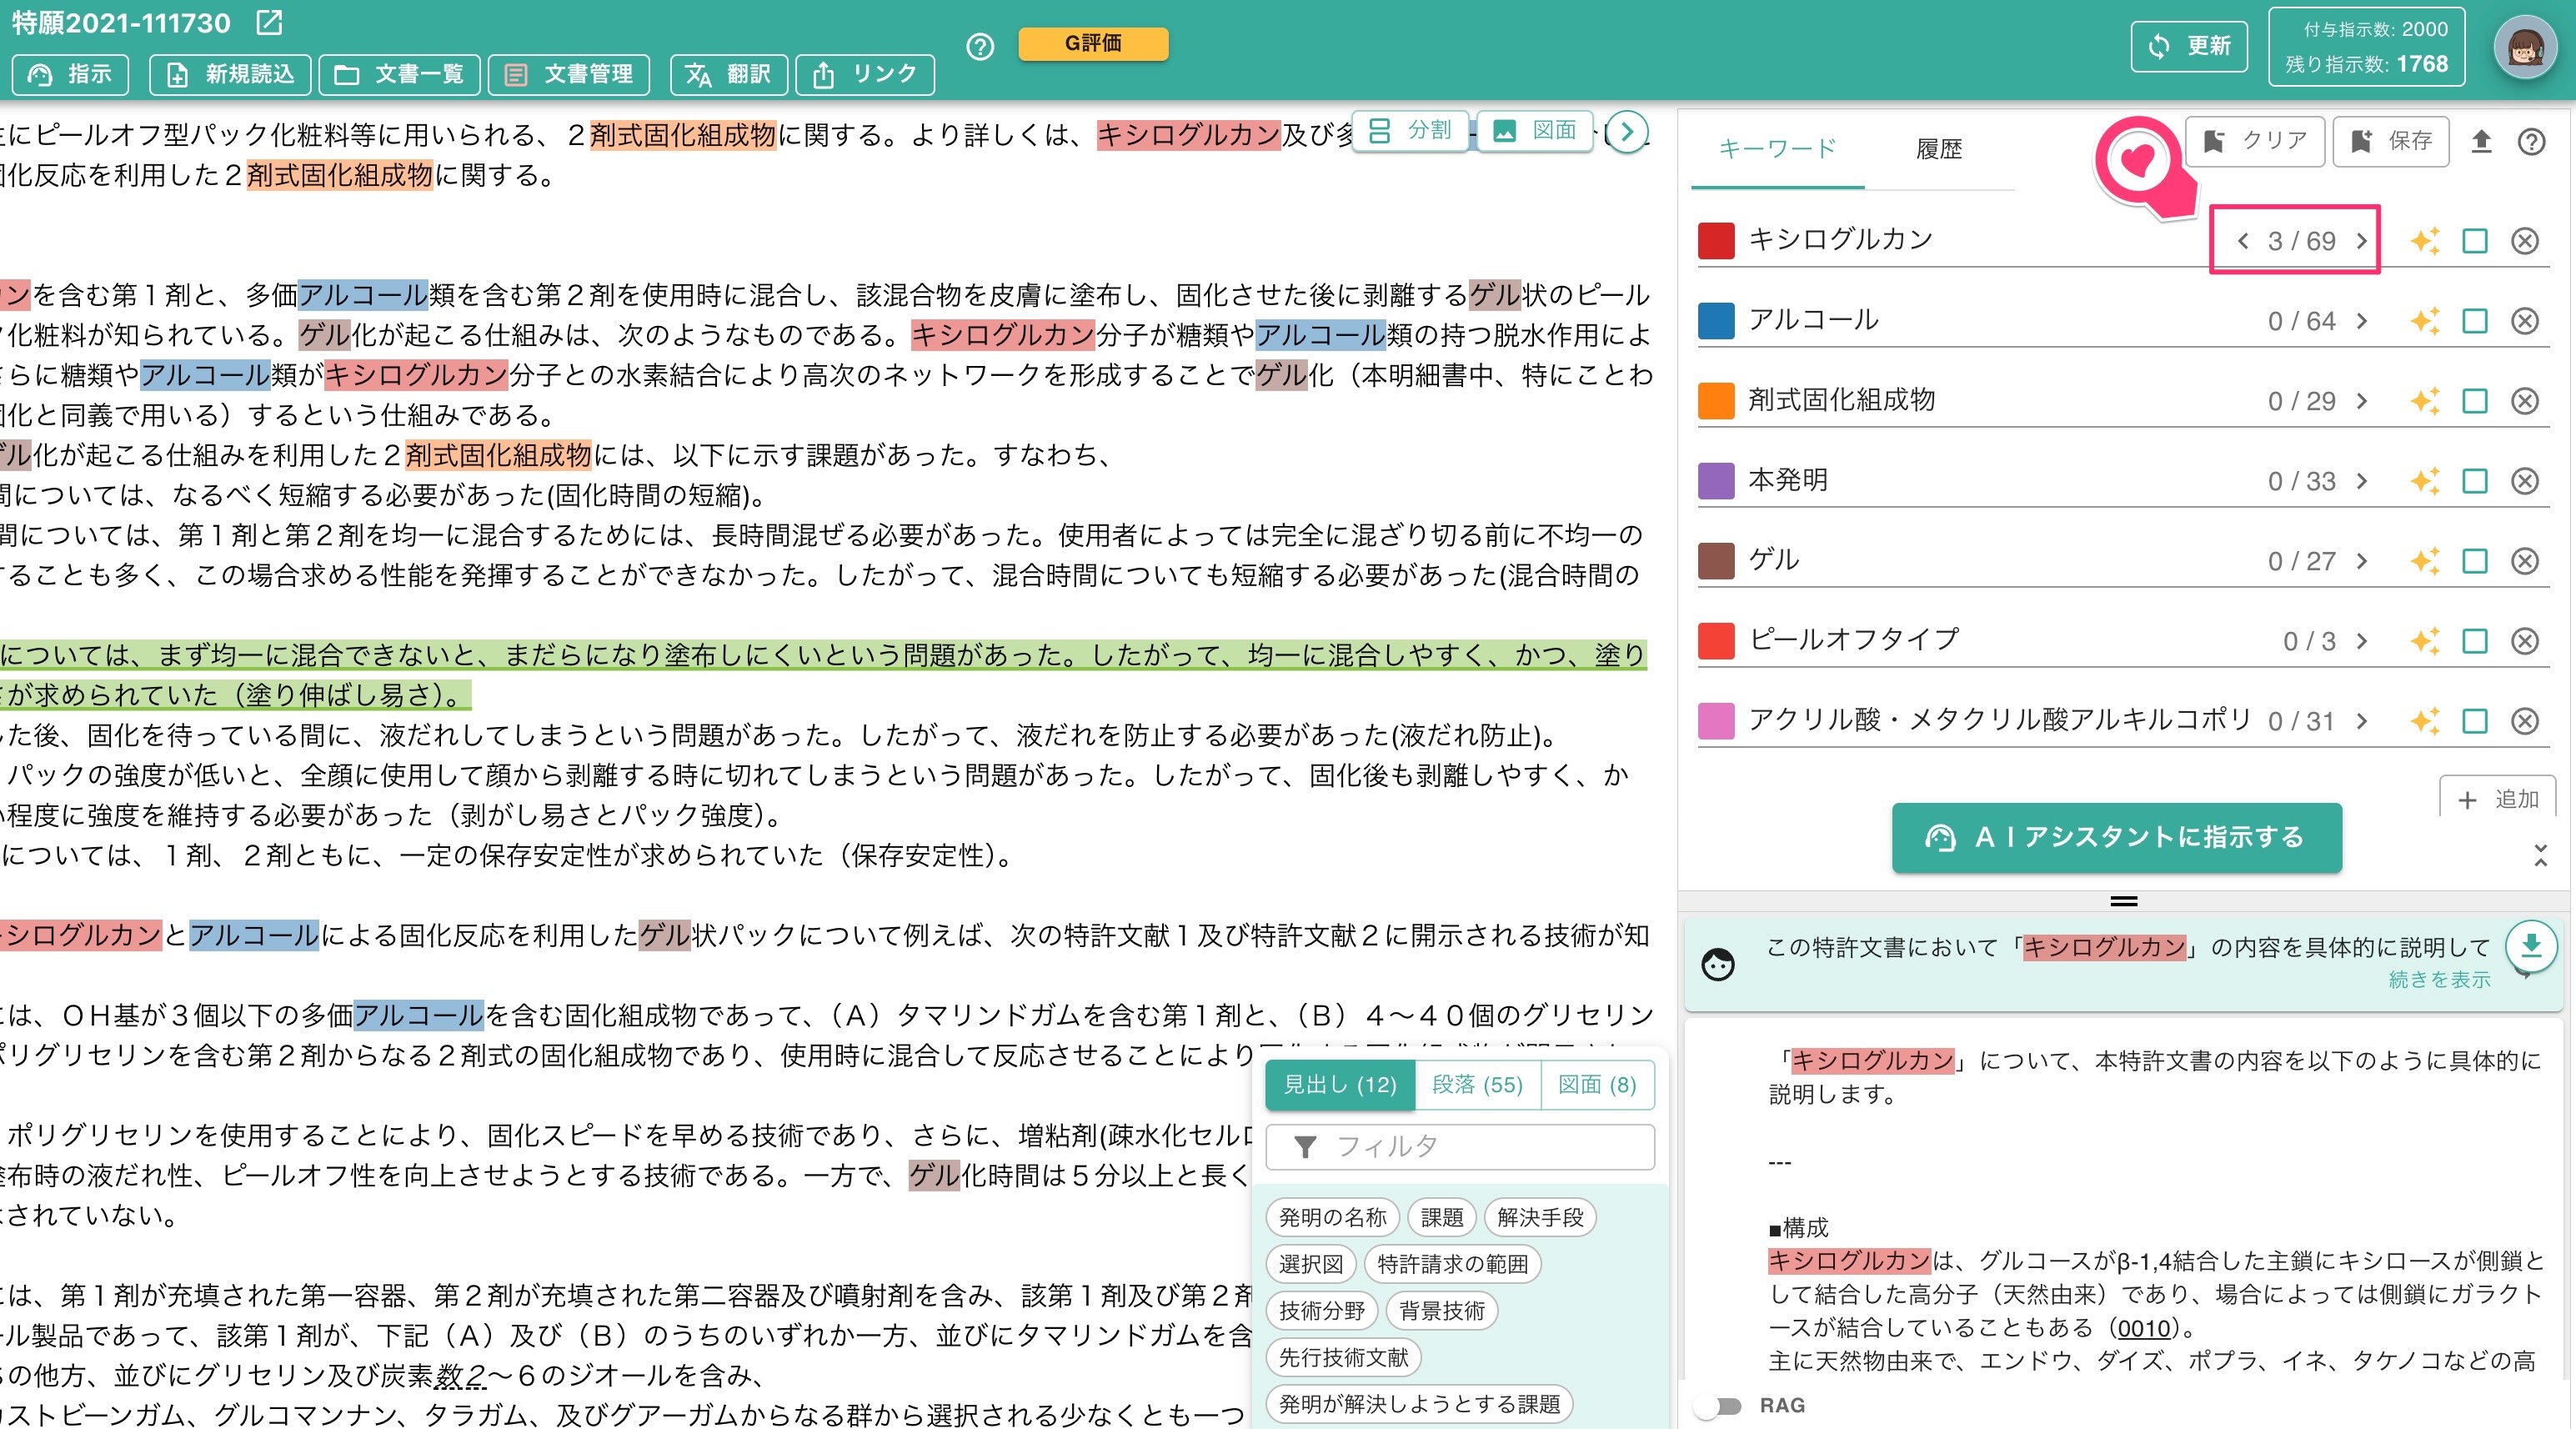
Task: Click the round arrow next to 図面
Action: (x=1627, y=132)
